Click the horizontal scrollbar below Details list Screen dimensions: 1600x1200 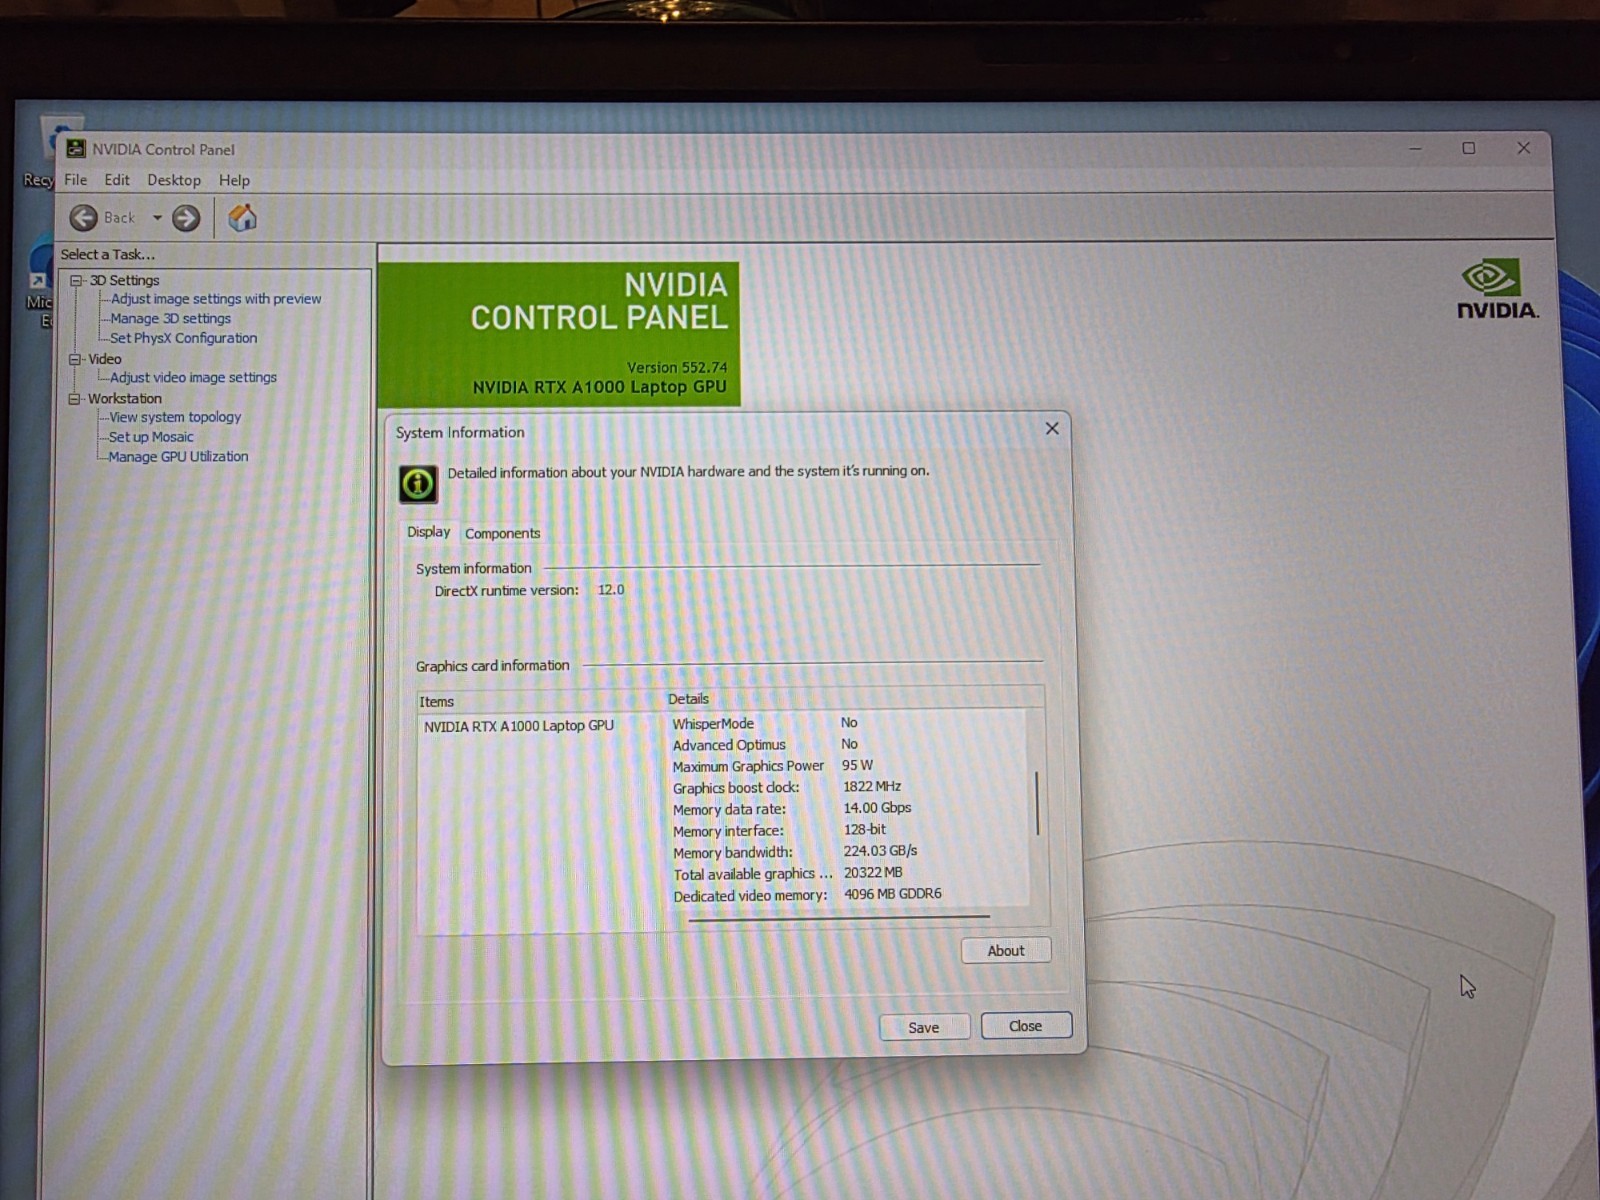click(x=839, y=916)
